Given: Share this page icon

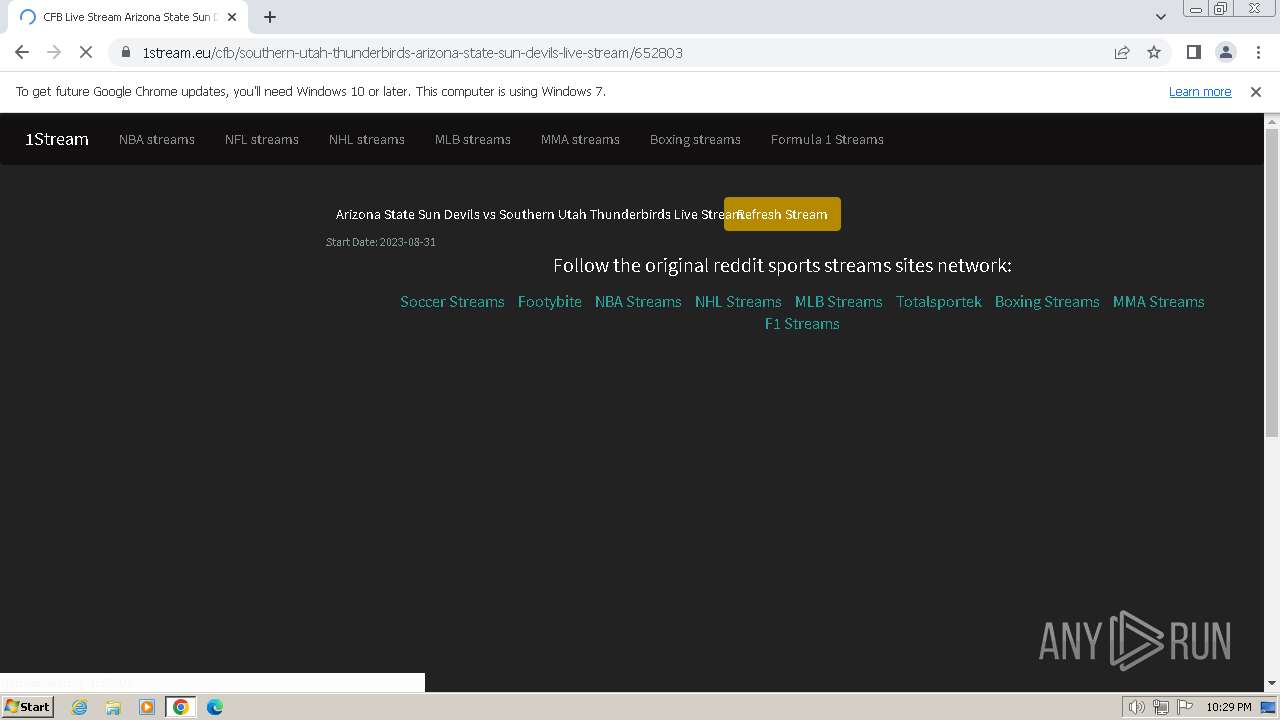Looking at the screenshot, I should pyautogui.click(x=1122, y=52).
